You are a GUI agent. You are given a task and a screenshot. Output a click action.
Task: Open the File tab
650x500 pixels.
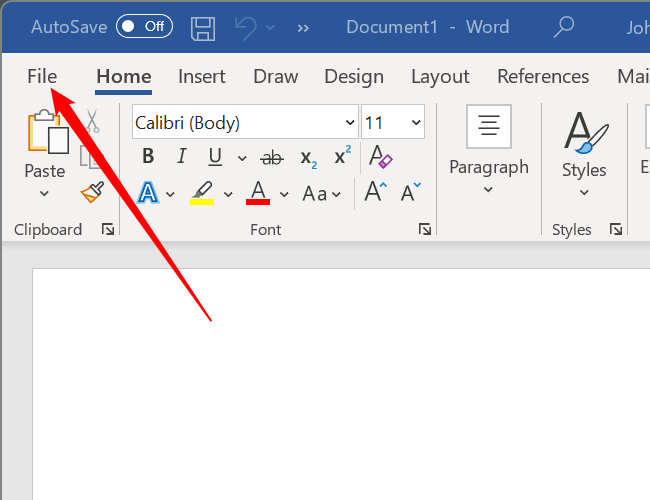[x=42, y=77]
